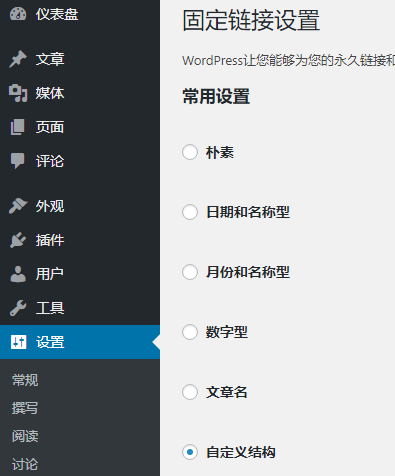Click the 自定义结构 option label
The height and width of the screenshot is (476, 395).
pyautogui.click(x=241, y=452)
